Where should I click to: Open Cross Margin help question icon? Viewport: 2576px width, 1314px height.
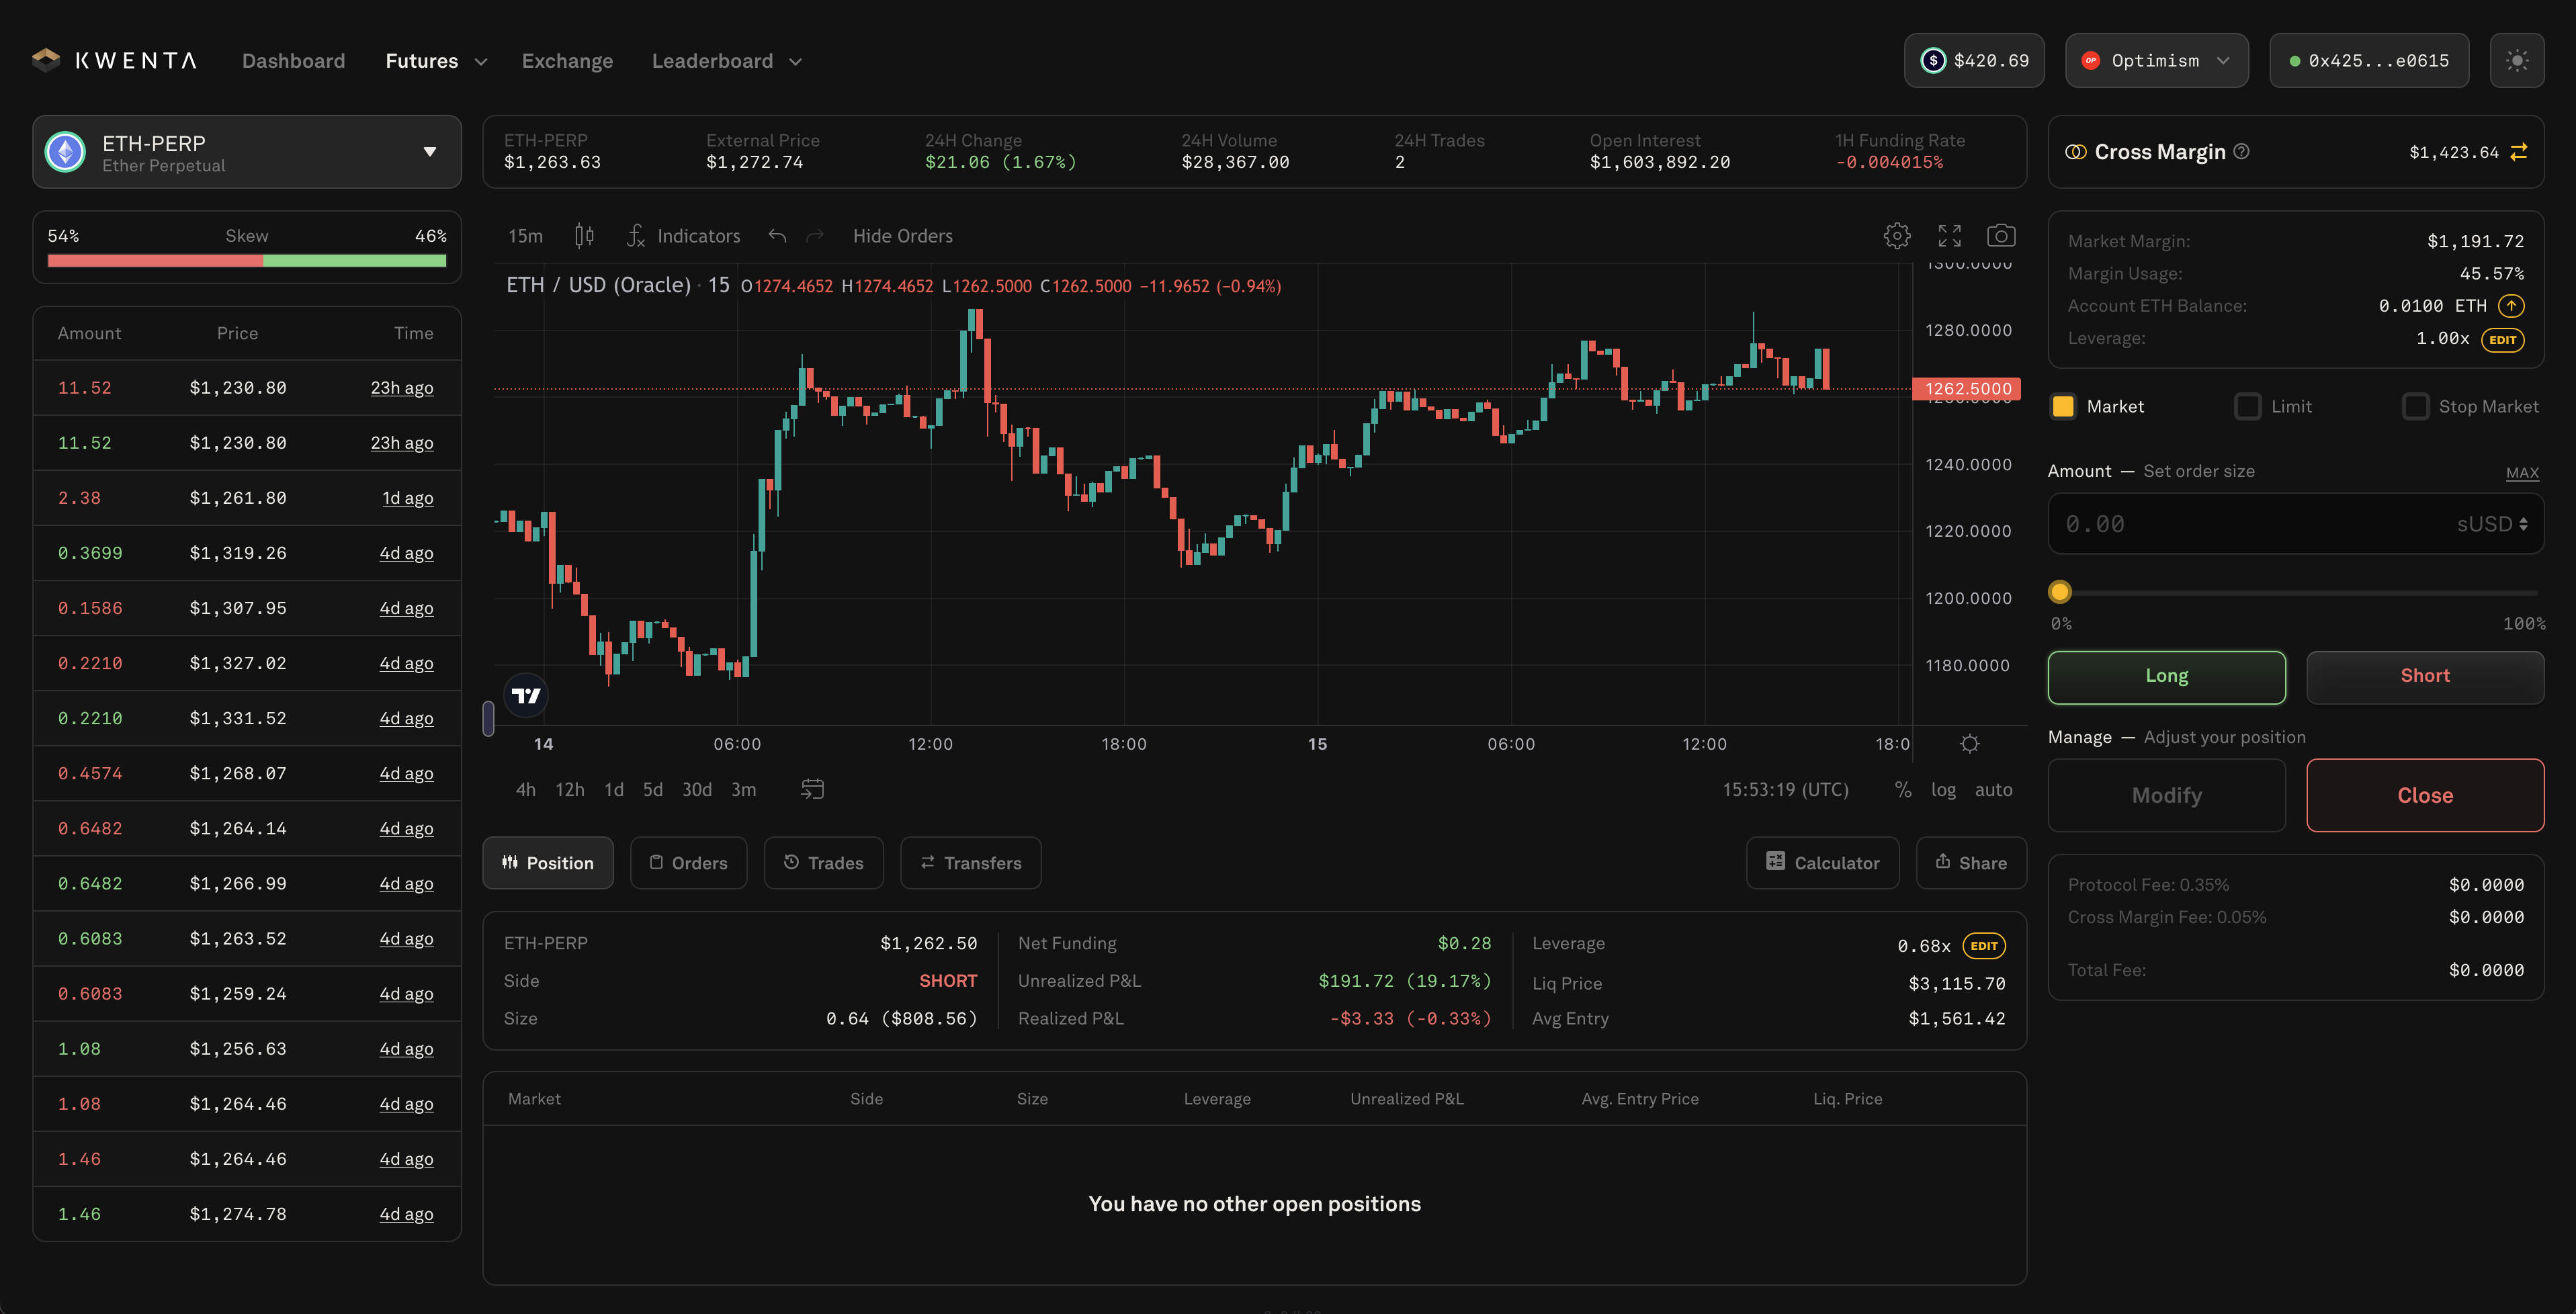point(2241,152)
